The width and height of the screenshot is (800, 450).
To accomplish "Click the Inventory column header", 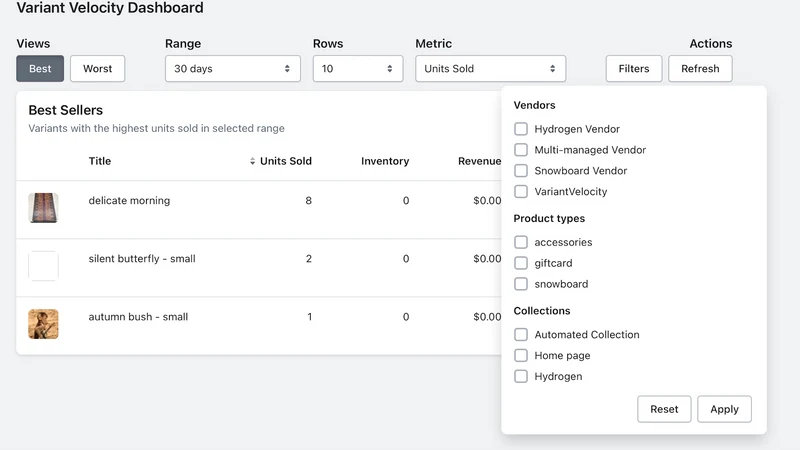I will pos(385,161).
